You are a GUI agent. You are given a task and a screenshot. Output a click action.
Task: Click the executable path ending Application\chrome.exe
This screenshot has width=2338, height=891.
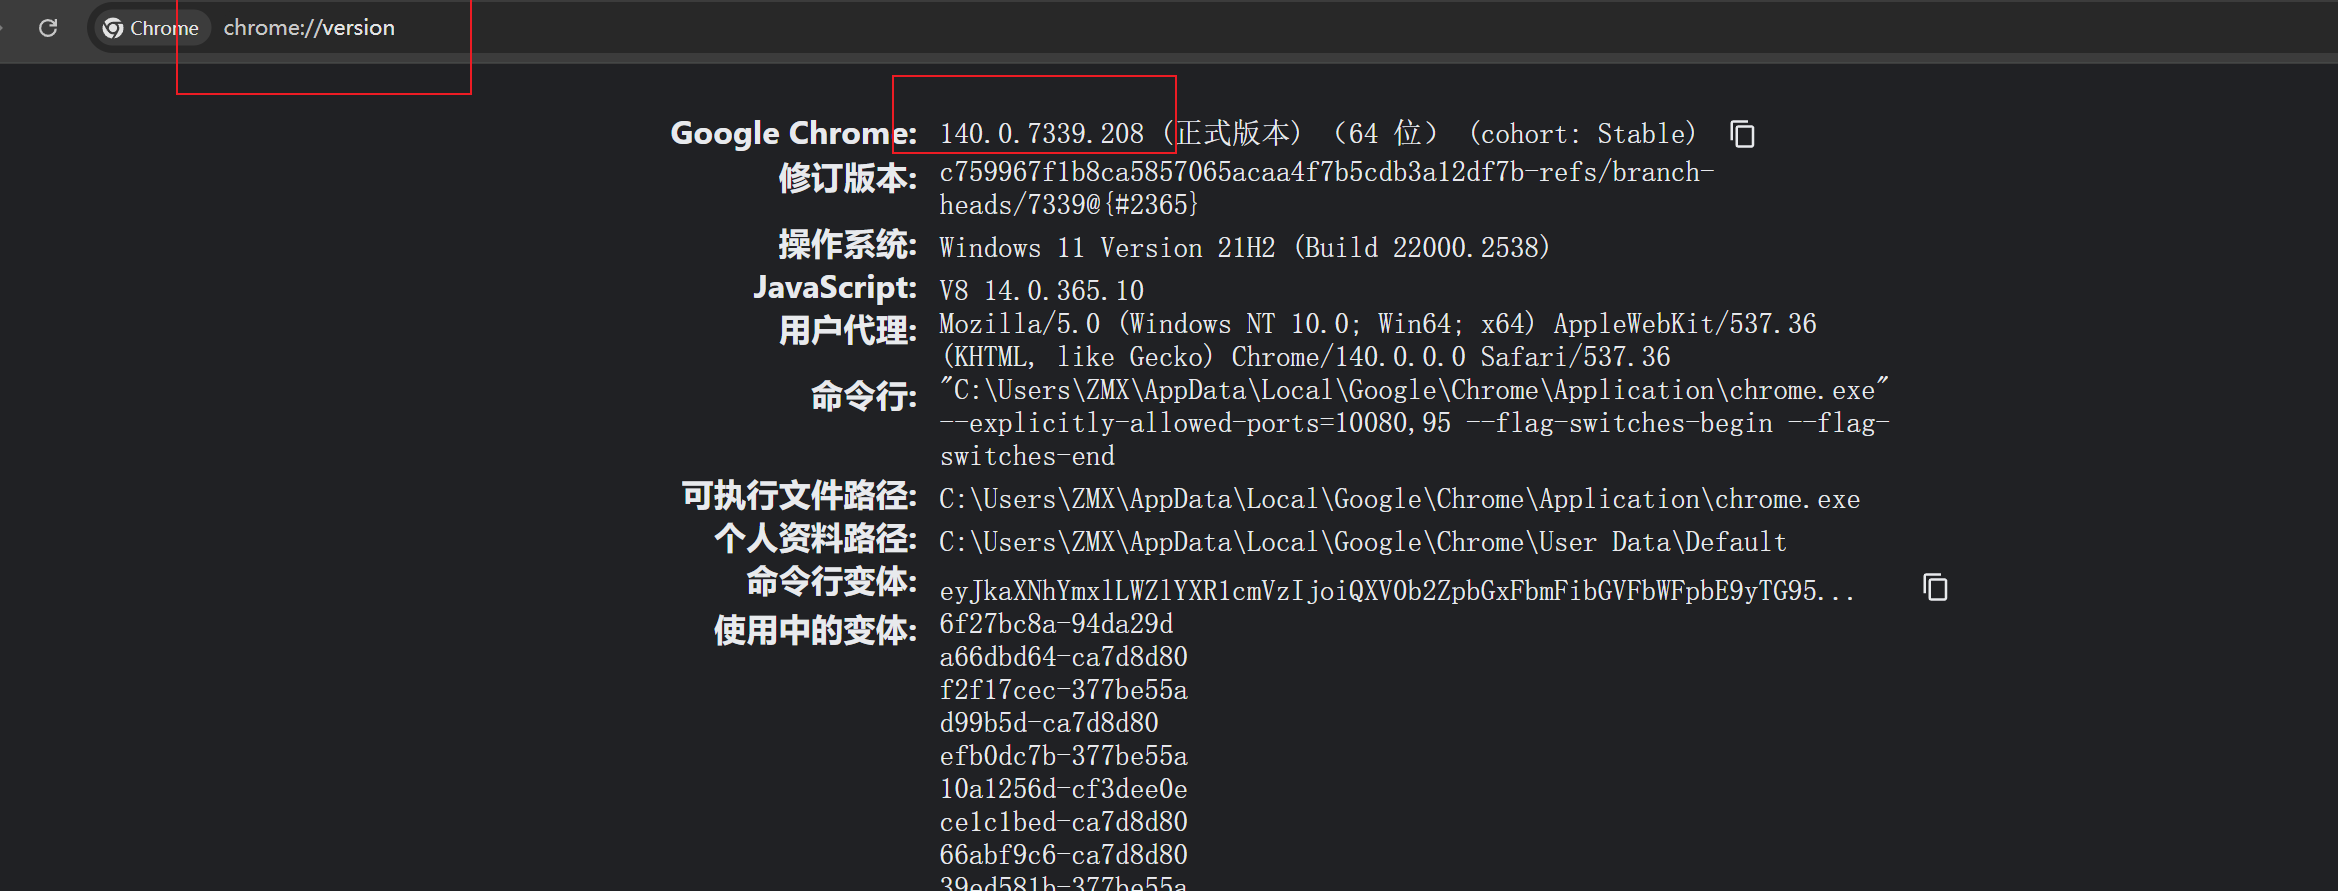(x=1399, y=499)
